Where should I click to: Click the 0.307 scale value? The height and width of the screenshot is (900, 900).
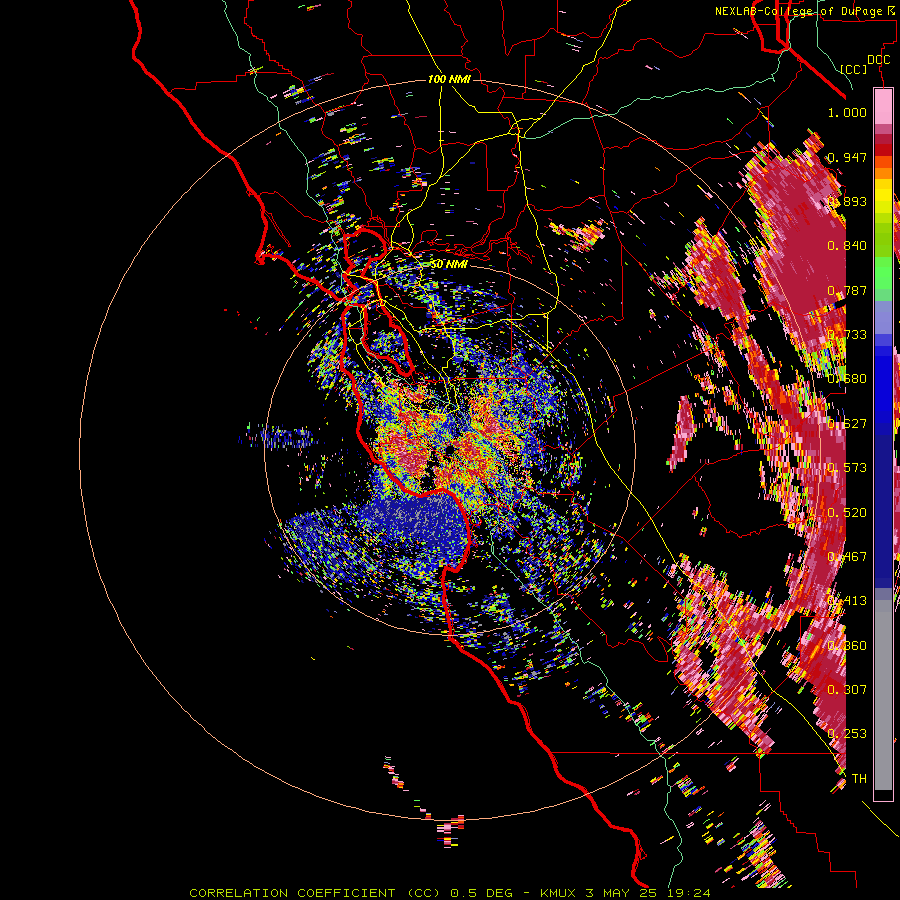coord(847,689)
